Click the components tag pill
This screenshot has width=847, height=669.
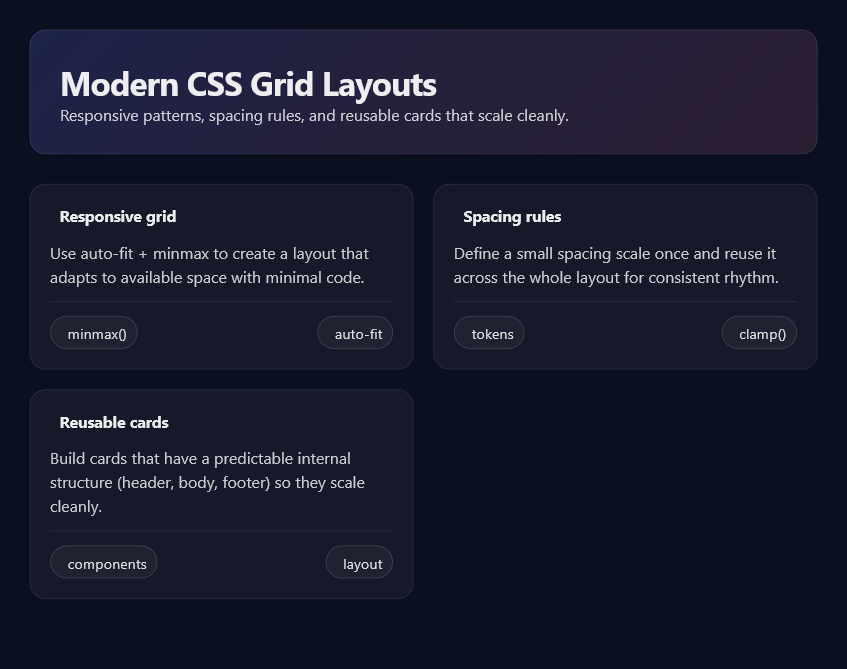click(x=104, y=563)
